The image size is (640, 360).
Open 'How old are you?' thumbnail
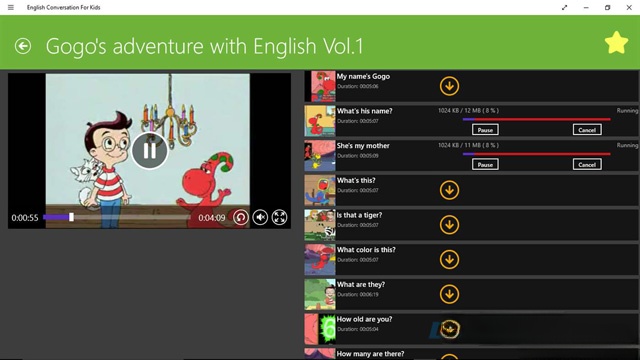pos(320,329)
